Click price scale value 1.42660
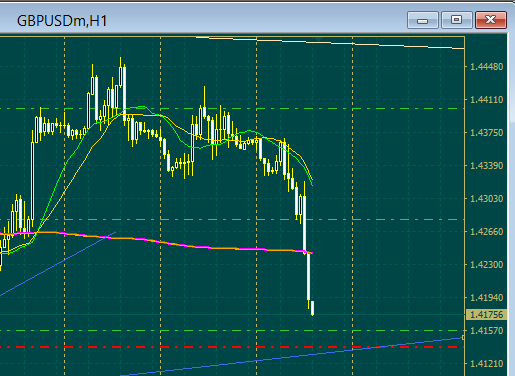This screenshot has height=376, width=515. (x=486, y=232)
